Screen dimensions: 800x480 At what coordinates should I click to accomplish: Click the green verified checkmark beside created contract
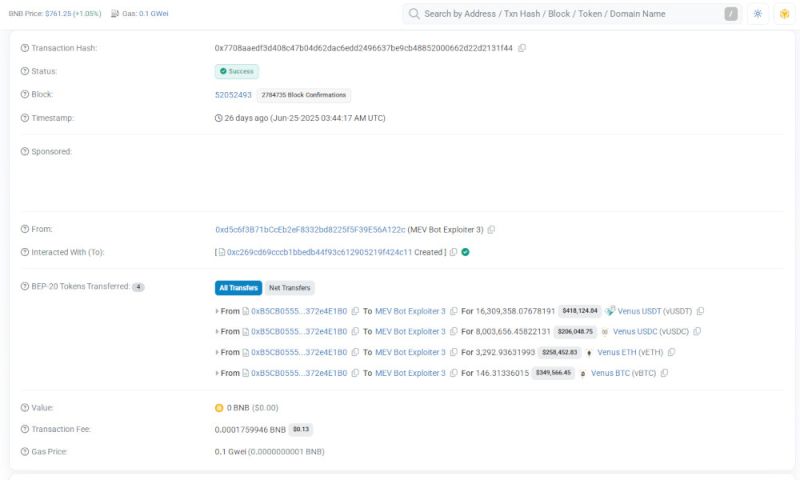[x=465, y=252]
